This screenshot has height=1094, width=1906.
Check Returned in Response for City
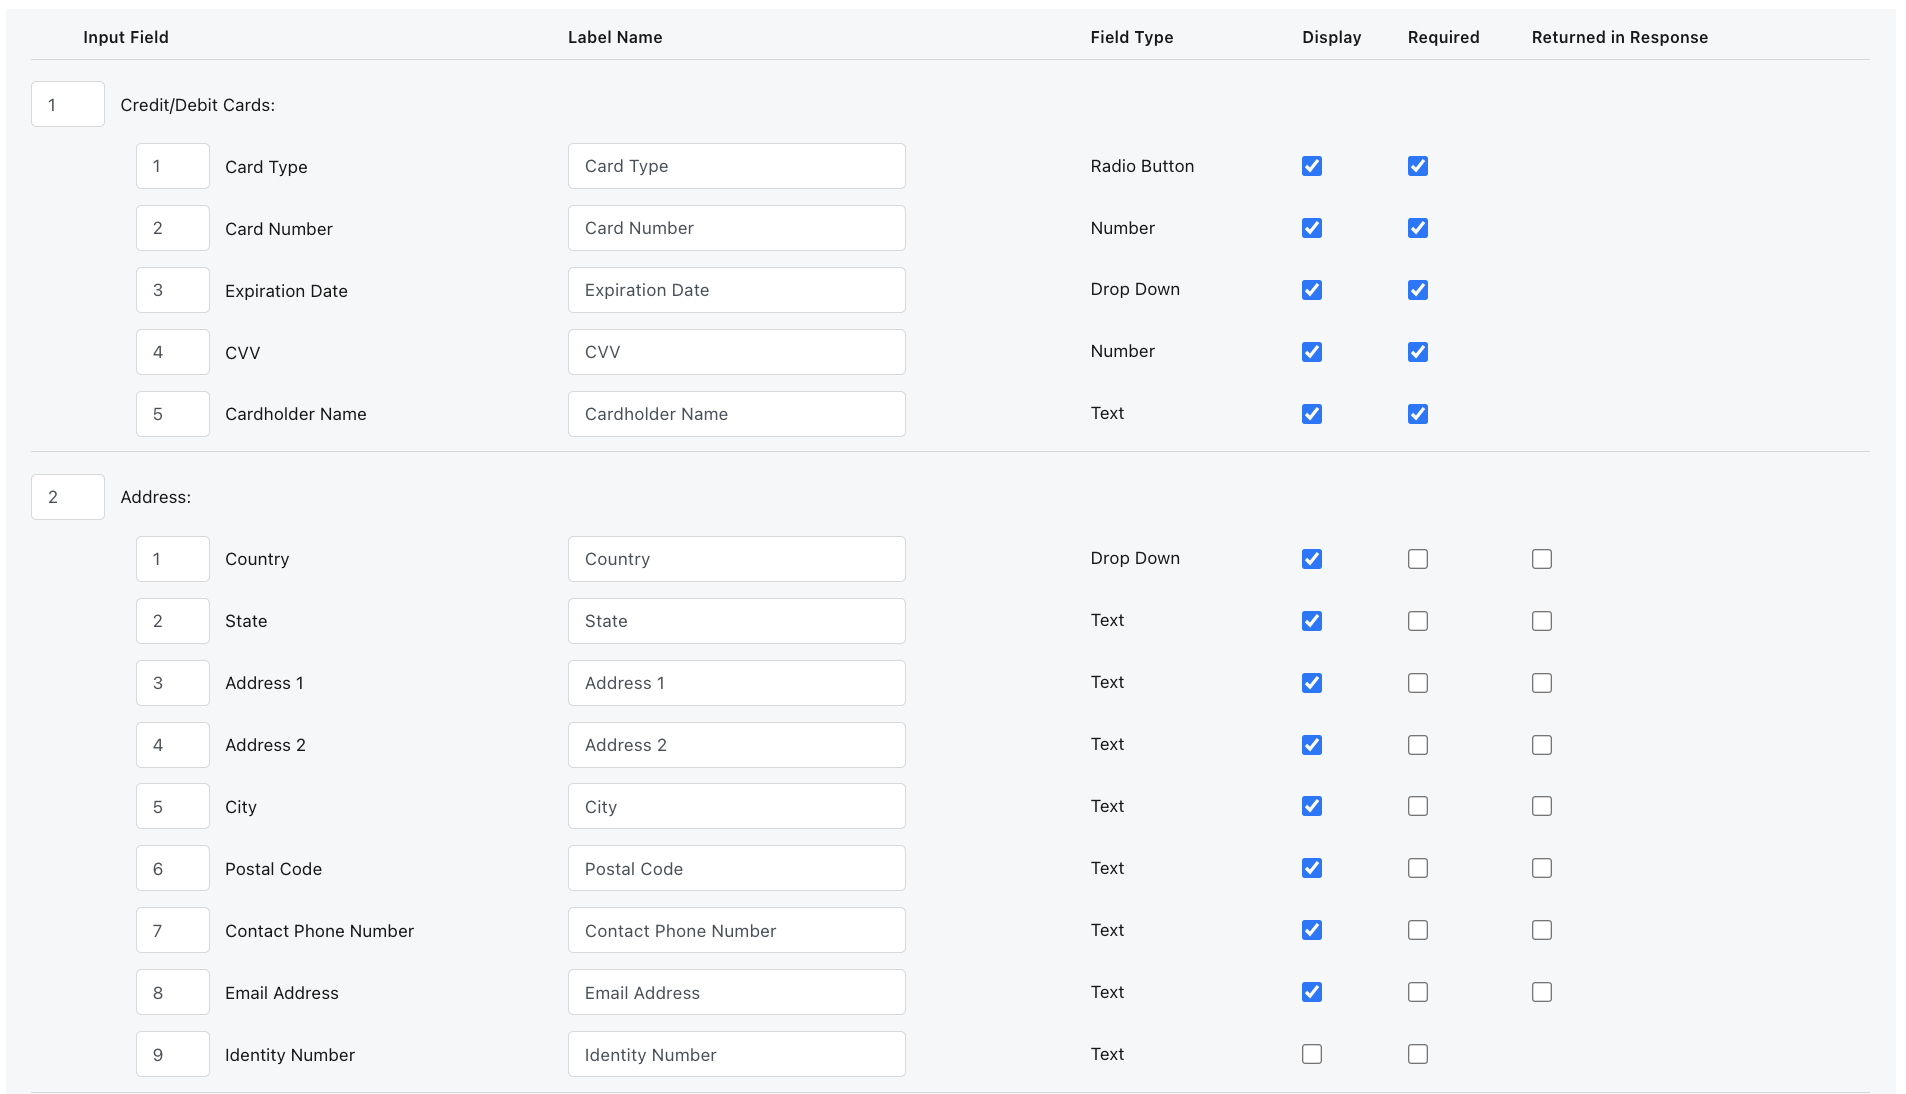click(1542, 806)
